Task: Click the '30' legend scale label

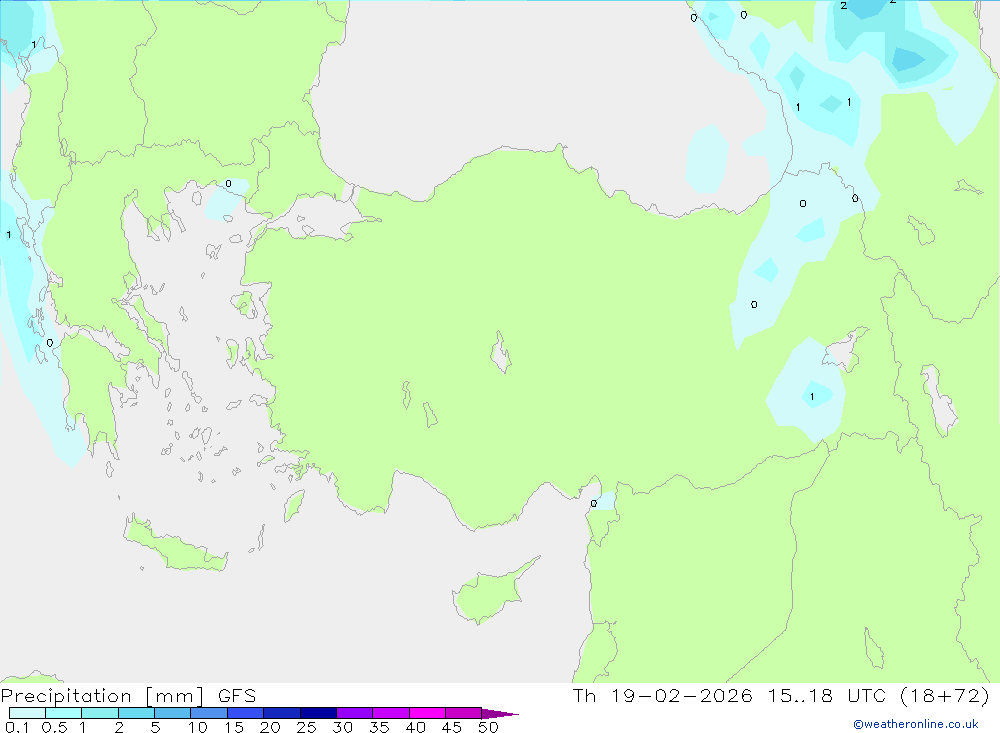Action: [x=342, y=727]
